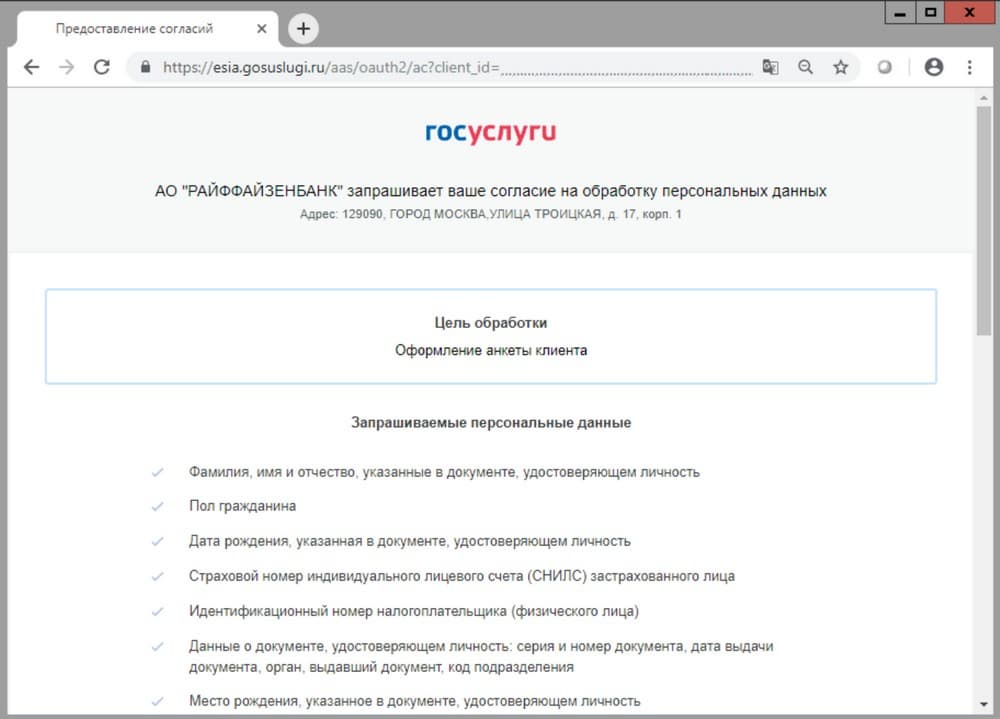
Task: Click heading Запрашиваемые персональные данные
Action: click(x=490, y=422)
